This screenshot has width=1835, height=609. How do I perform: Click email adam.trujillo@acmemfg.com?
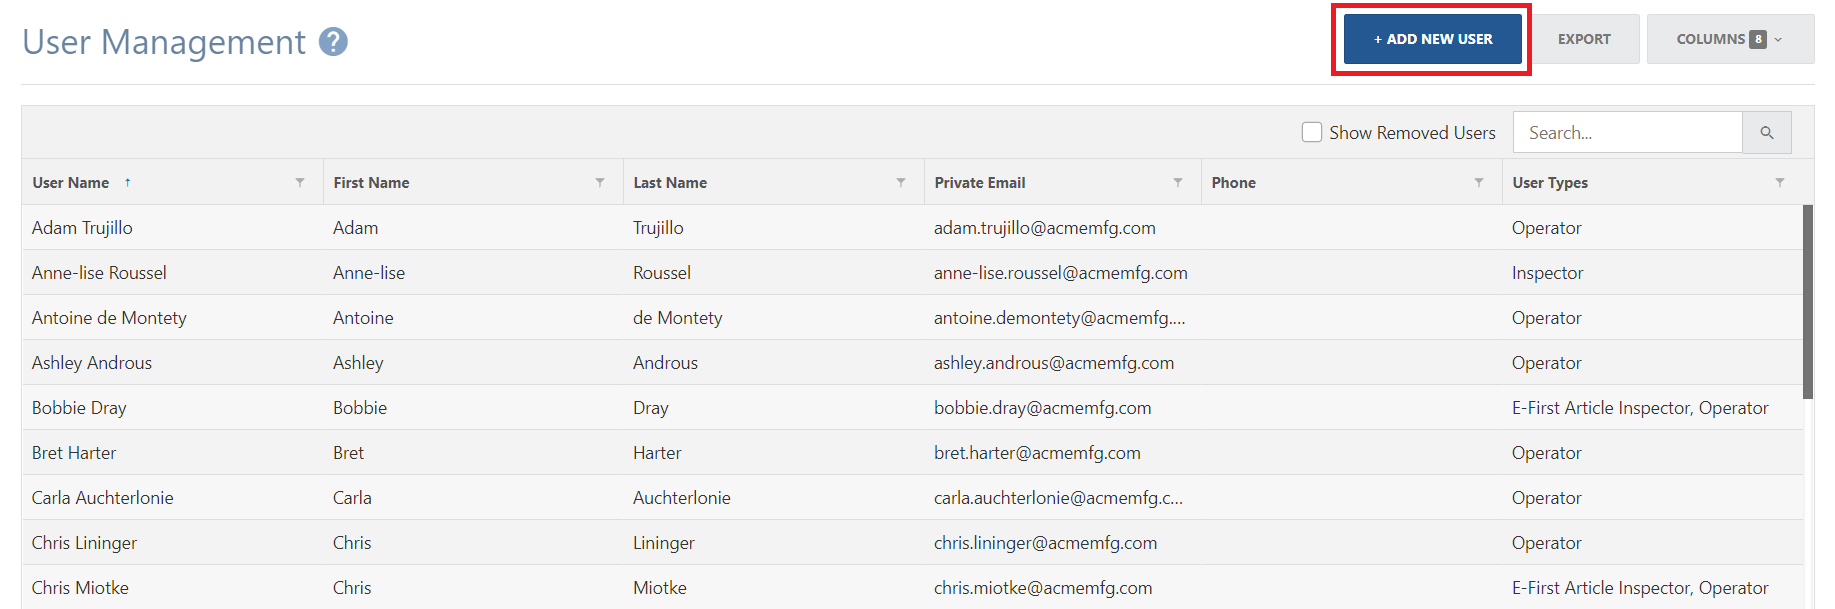pos(1045,228)
